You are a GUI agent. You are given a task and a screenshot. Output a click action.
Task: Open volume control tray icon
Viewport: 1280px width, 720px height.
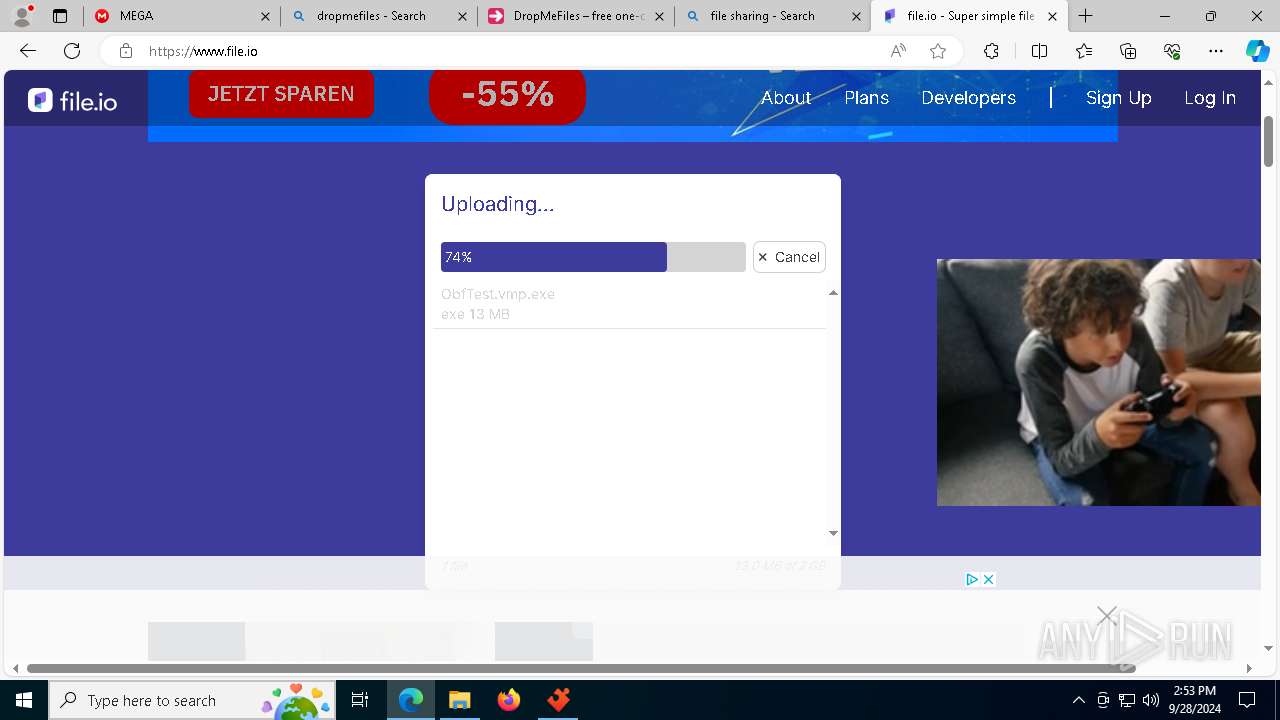click(1151, 700)
